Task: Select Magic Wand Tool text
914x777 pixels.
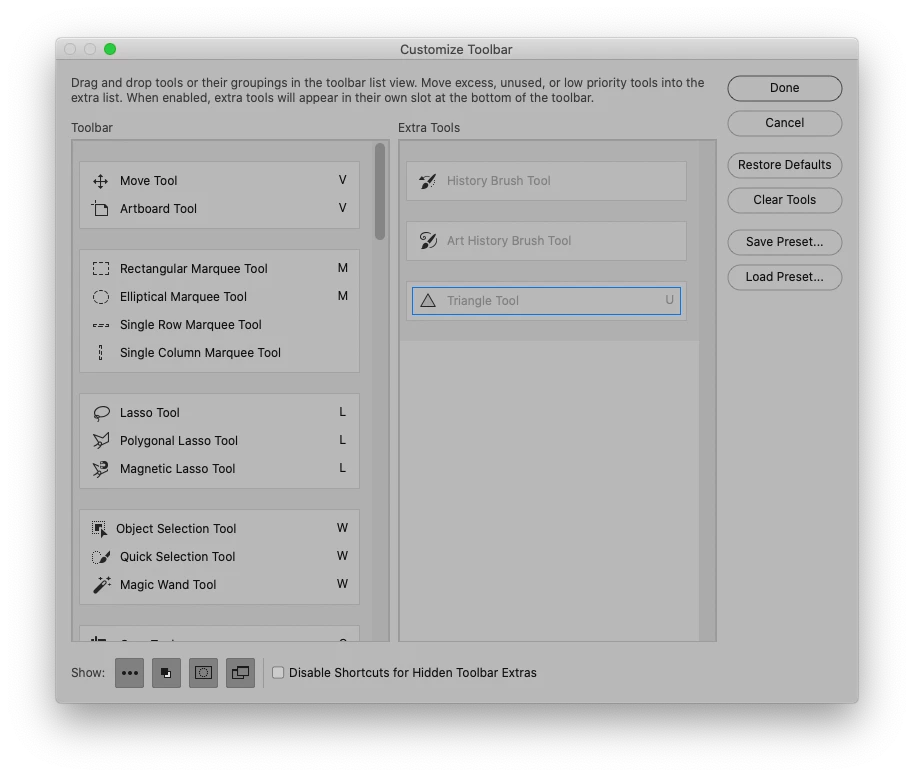Action: click(x=168, y=585)
